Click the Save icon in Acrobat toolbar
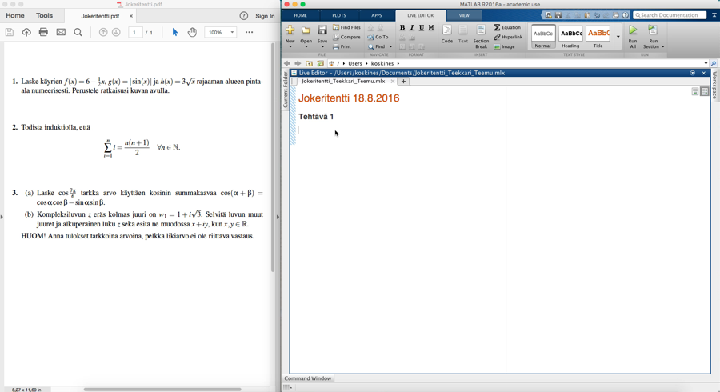 pos(9,32)
